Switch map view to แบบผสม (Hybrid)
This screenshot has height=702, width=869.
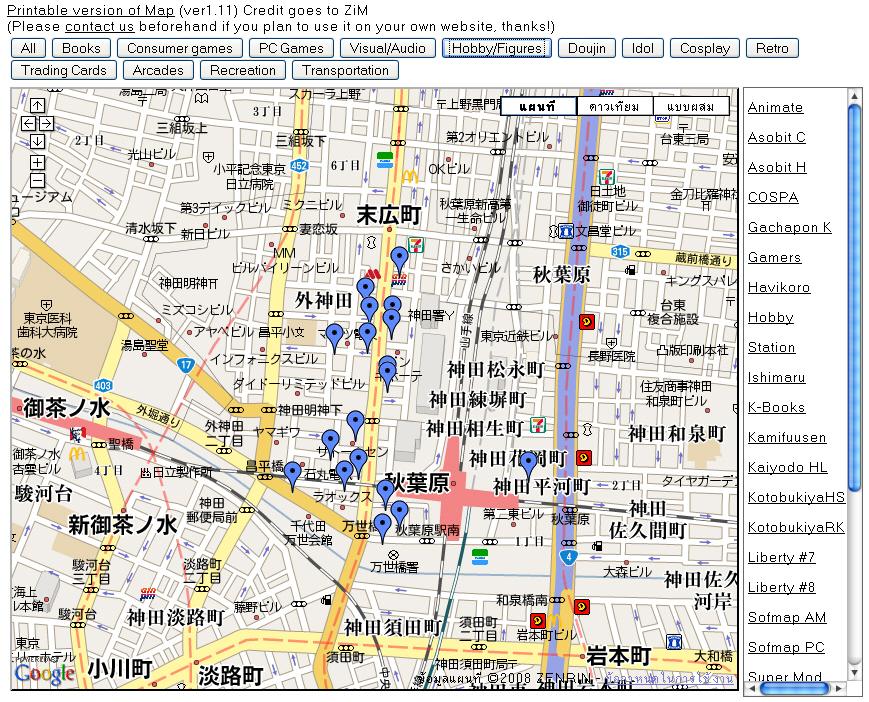(691, 106)
